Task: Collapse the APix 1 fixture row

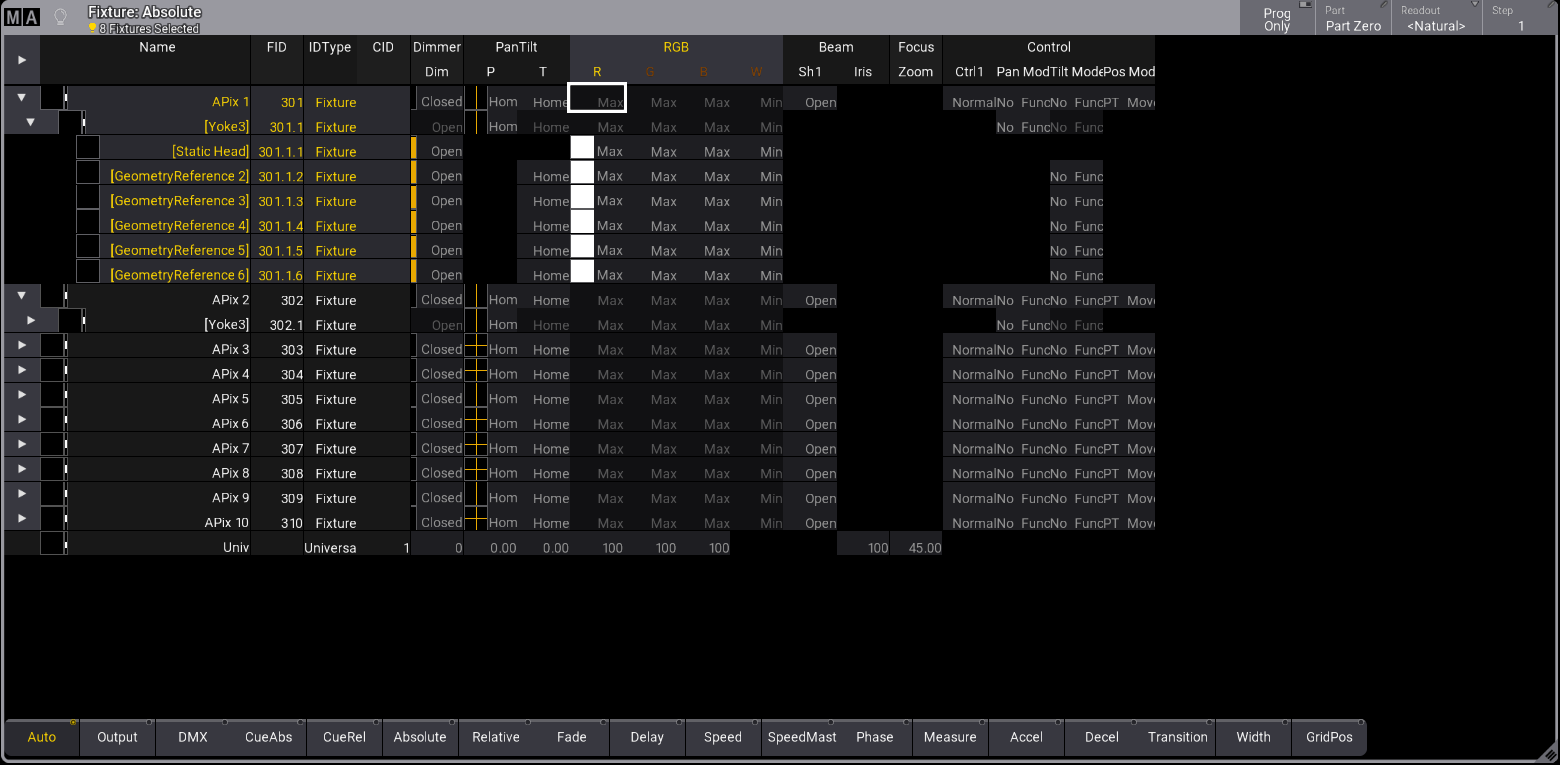Action: pos(21,98)
